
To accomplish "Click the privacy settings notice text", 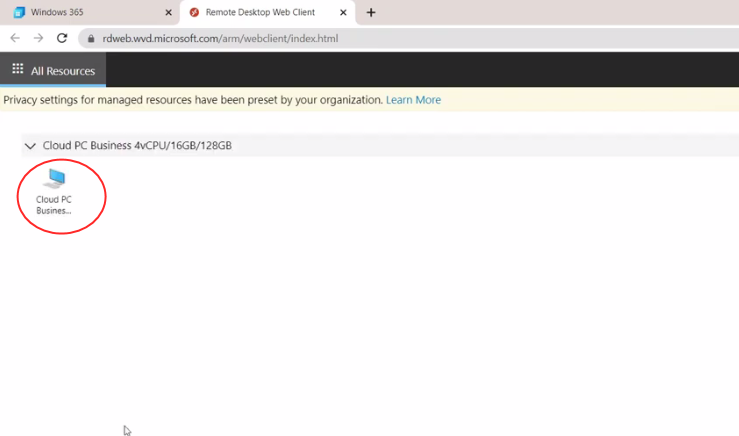I will point(193,100).
